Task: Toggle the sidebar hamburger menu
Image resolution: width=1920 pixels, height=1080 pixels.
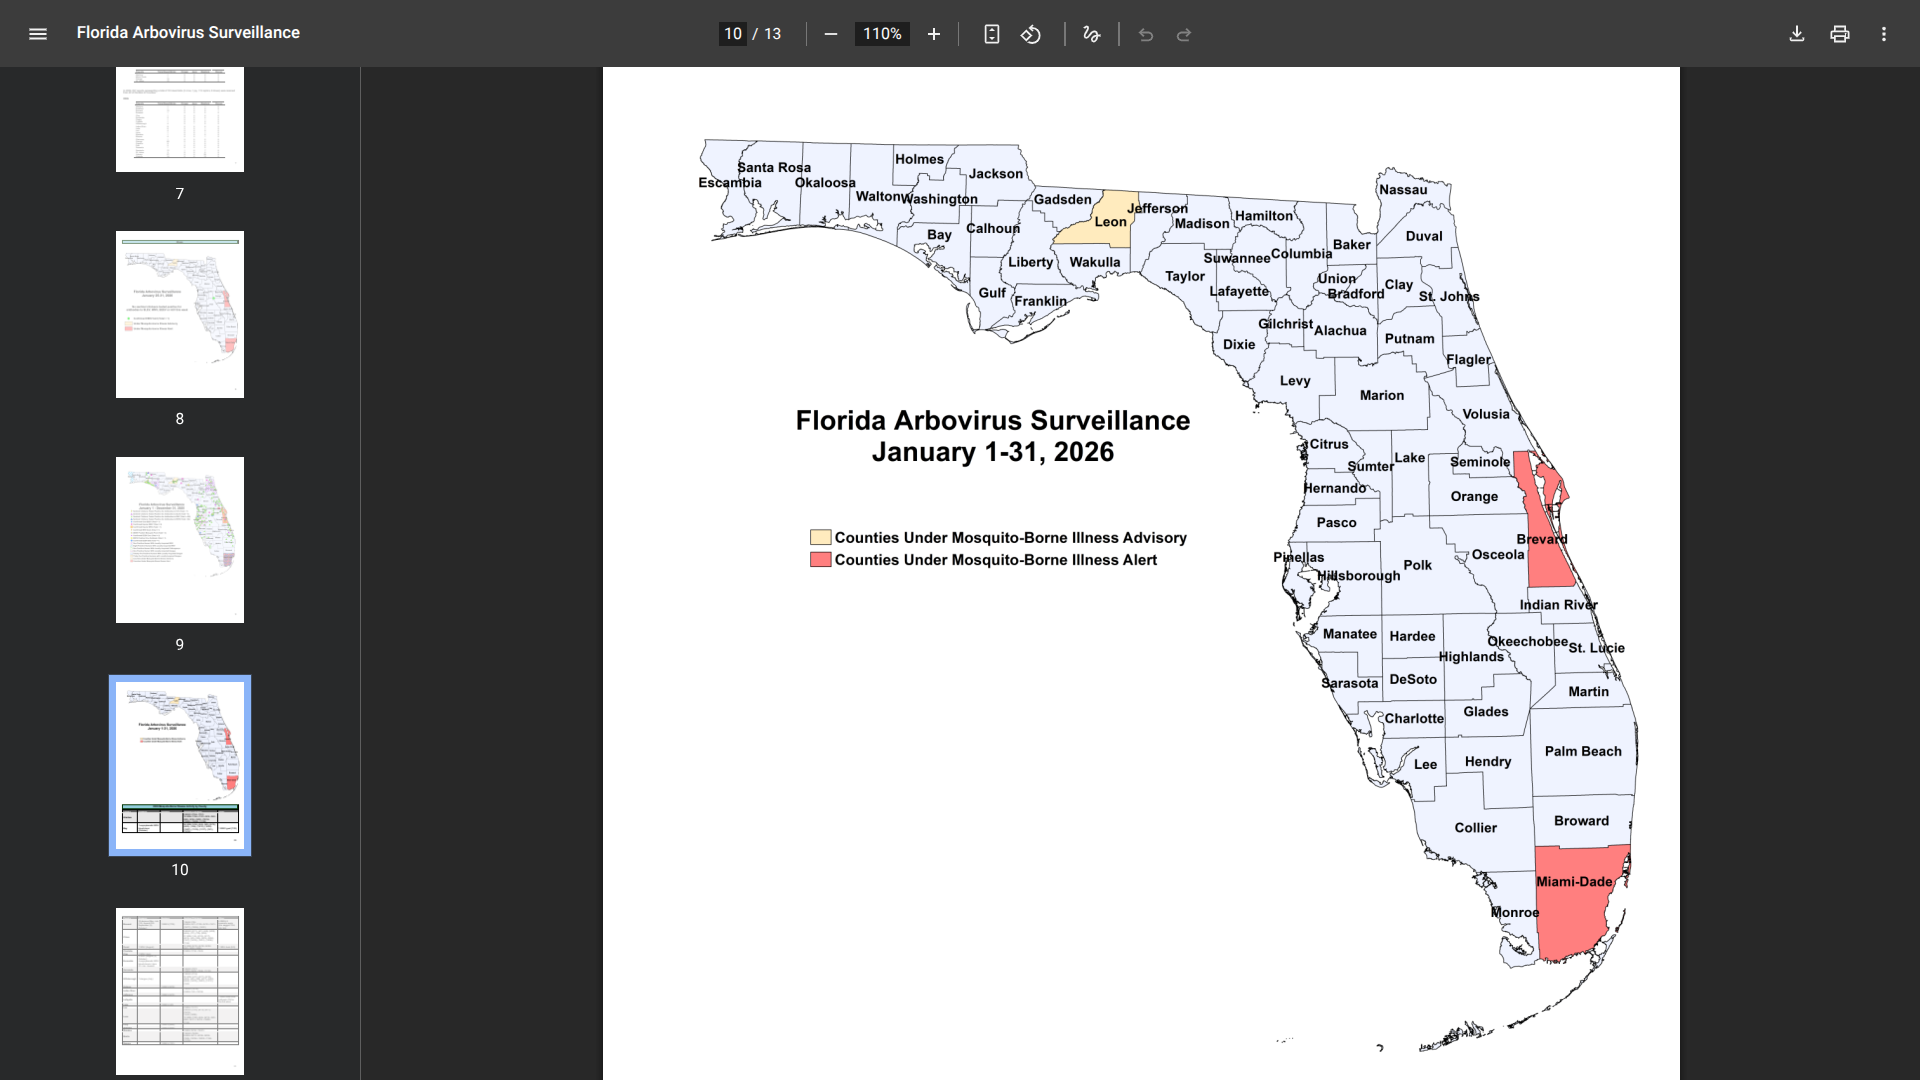Action: click(x=38, y=34)
